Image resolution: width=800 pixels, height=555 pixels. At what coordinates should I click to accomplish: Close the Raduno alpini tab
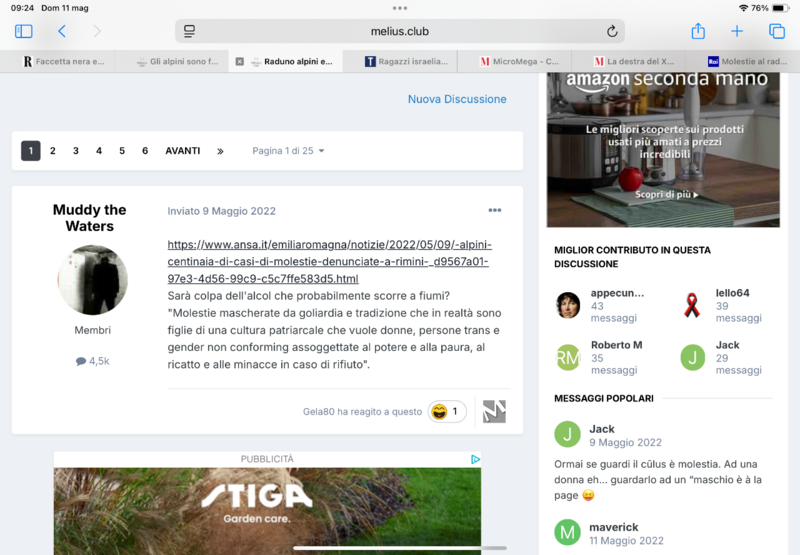[x=240, y=61]
